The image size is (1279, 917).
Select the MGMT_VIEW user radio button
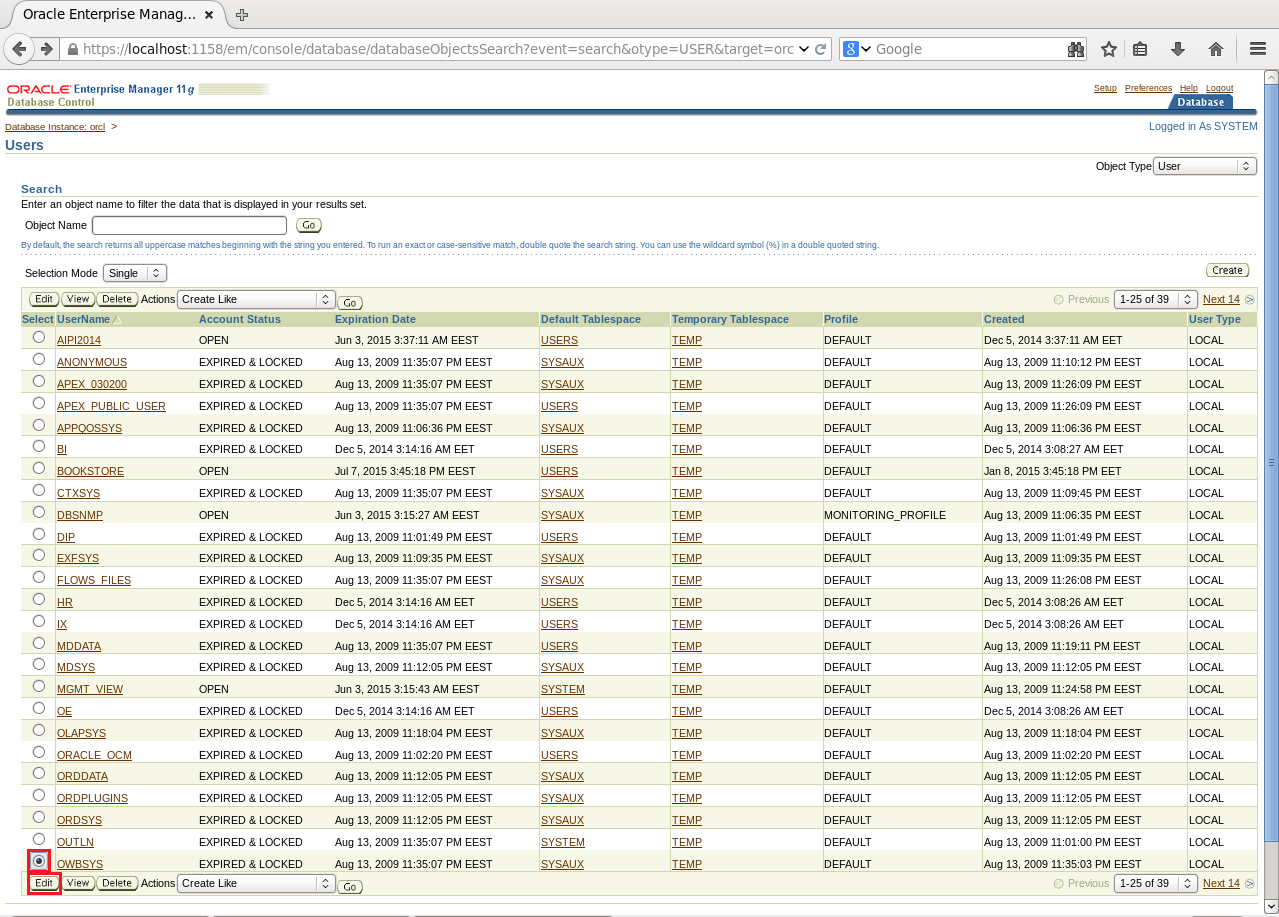pos(39,686)
